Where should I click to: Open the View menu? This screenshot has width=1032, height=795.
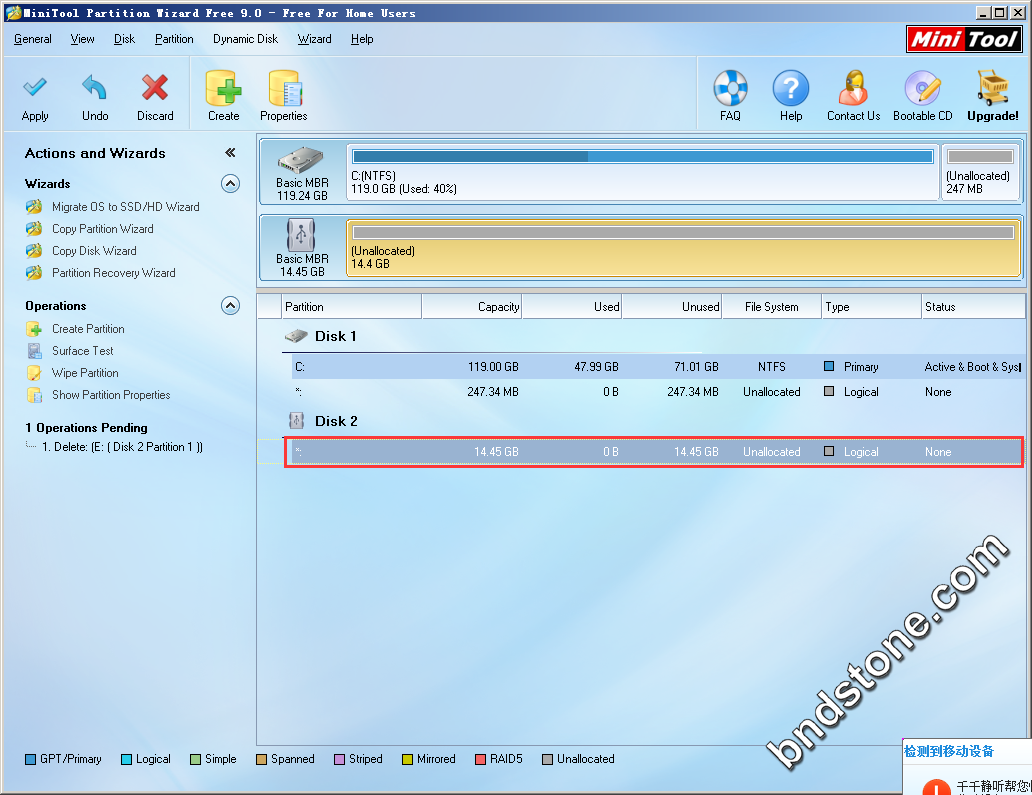pyautogui.click(x=82, y=39)
